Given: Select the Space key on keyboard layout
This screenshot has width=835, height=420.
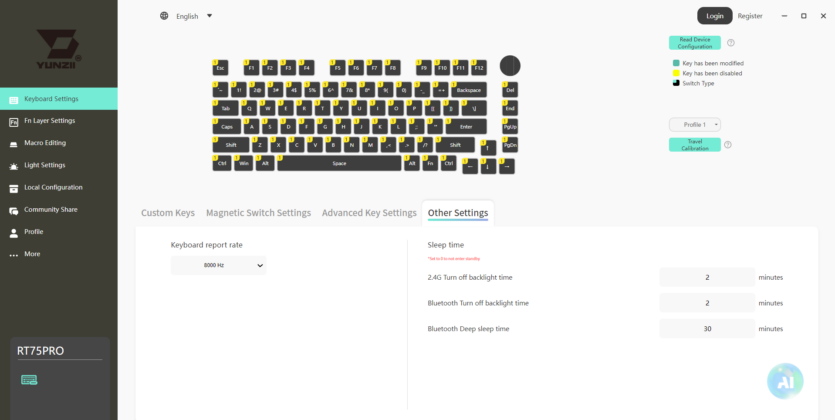Looking at the screenshot, I should [339, 163].
